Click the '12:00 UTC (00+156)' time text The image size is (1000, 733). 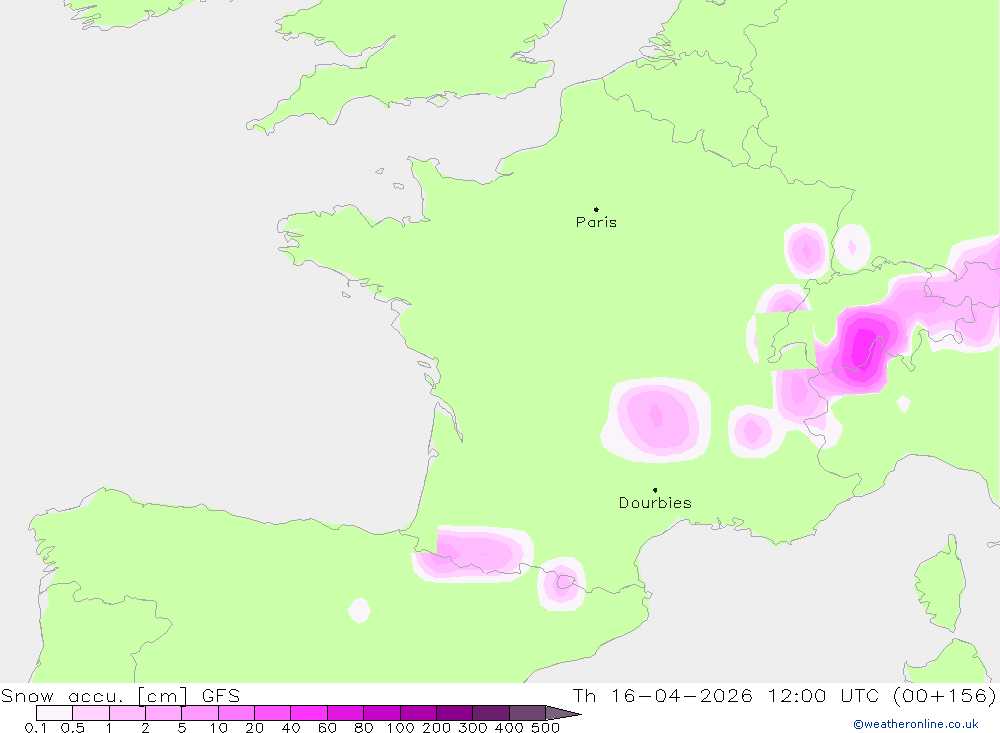click(x=882, y=695)
